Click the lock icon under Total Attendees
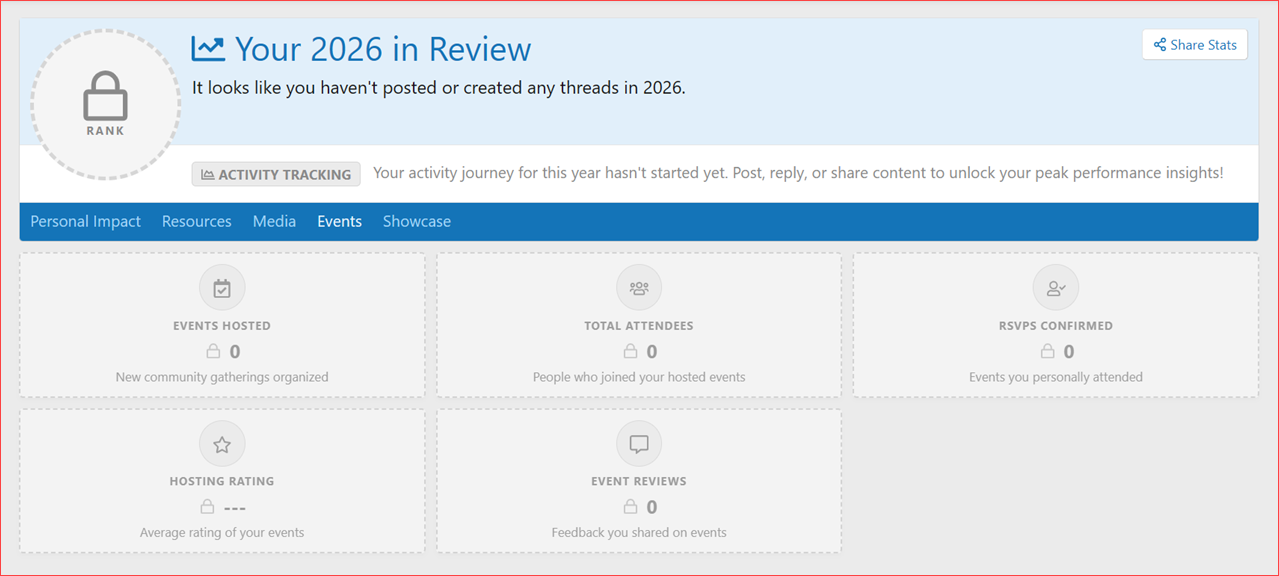1279x576 pixels. (629, 351)
